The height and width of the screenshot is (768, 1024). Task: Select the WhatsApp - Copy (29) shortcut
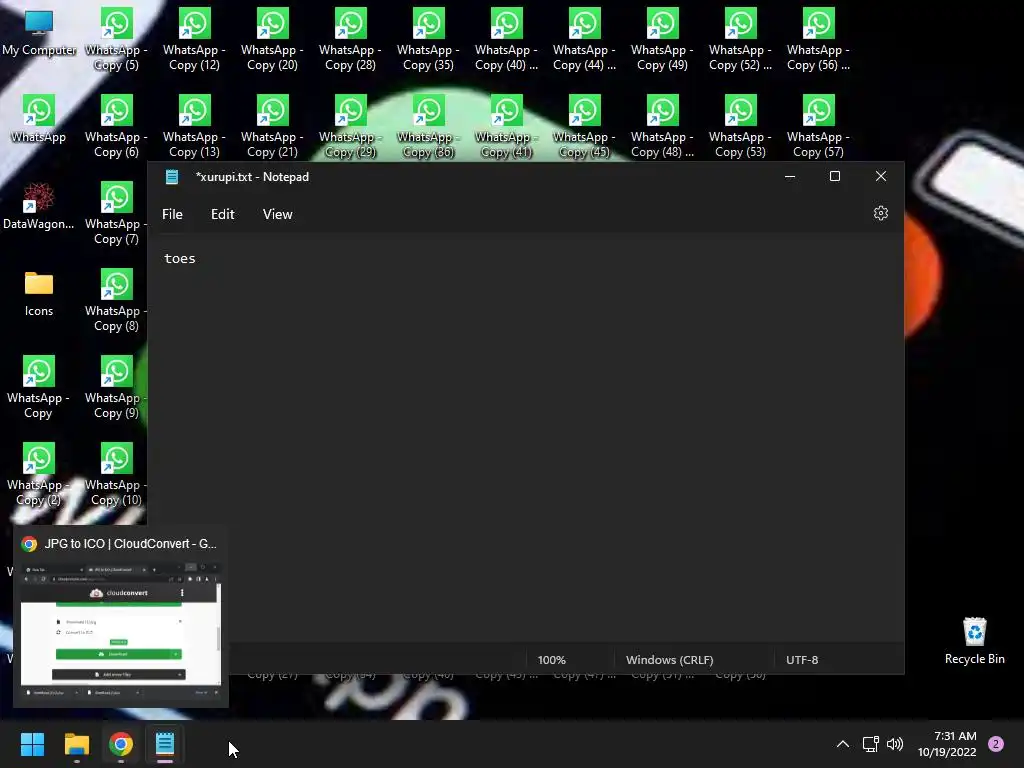pos(350,126)
